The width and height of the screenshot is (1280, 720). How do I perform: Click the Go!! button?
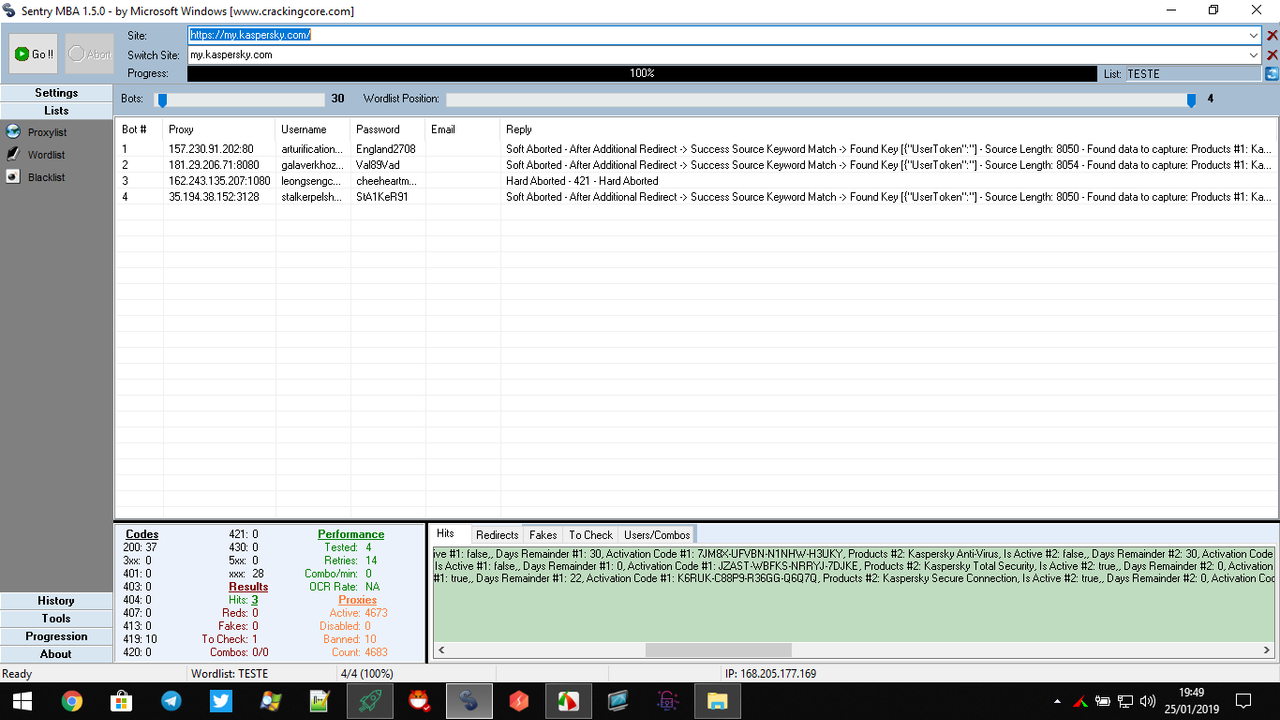[34, 54]
